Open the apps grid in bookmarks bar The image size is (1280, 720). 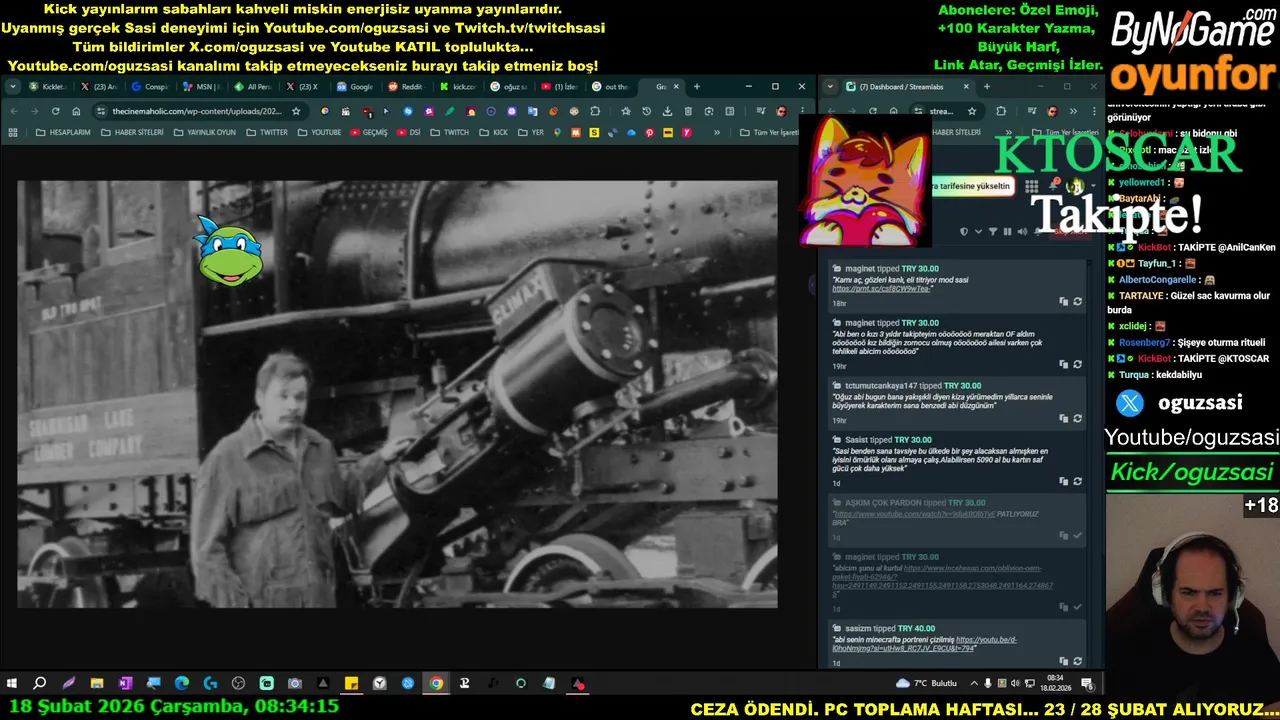[13, 132]
